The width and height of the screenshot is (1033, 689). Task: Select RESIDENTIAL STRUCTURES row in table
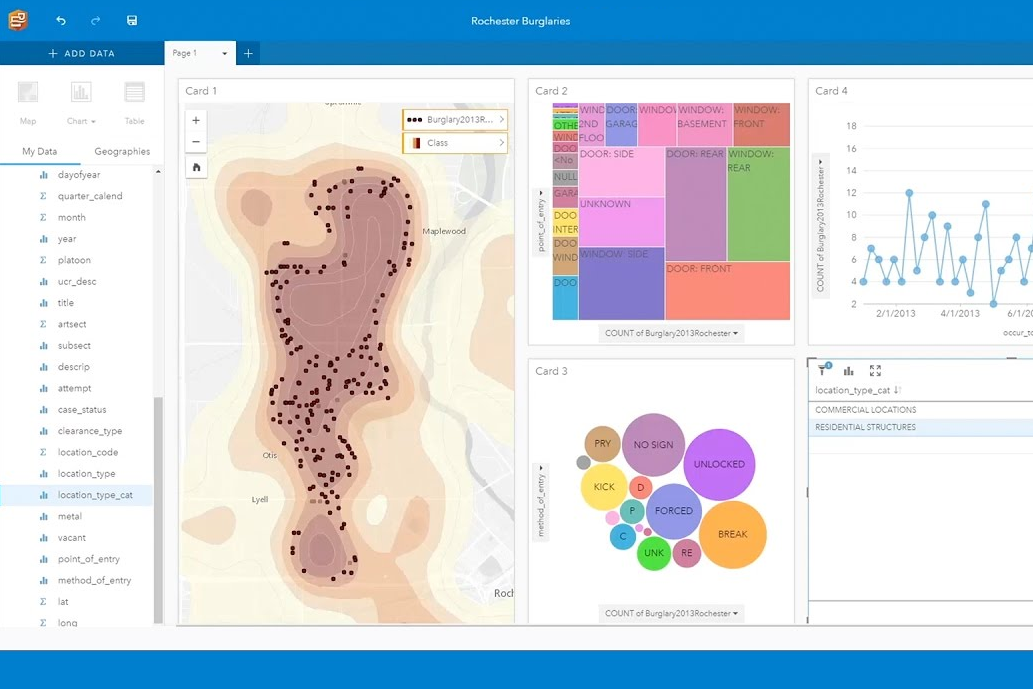pos(866,428)
